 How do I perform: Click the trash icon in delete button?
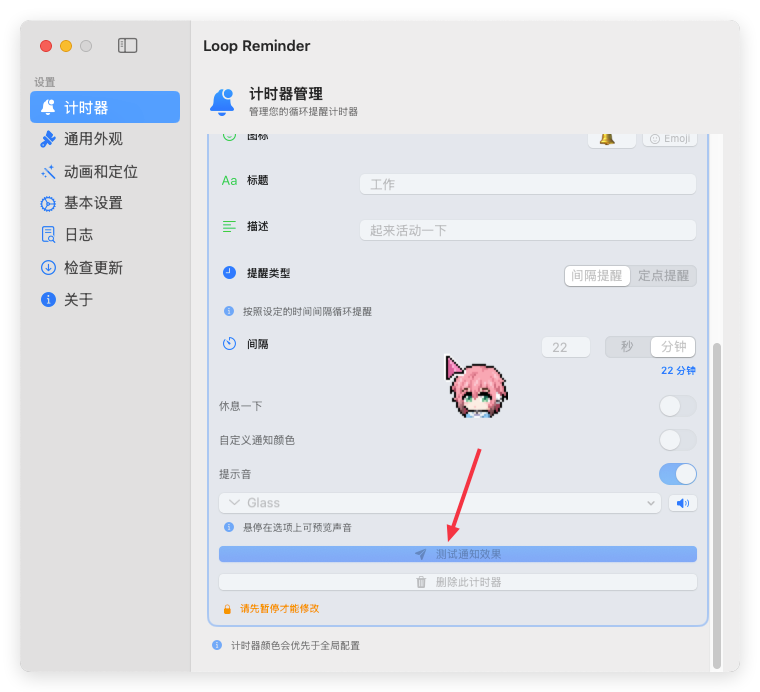click(421, 582)
